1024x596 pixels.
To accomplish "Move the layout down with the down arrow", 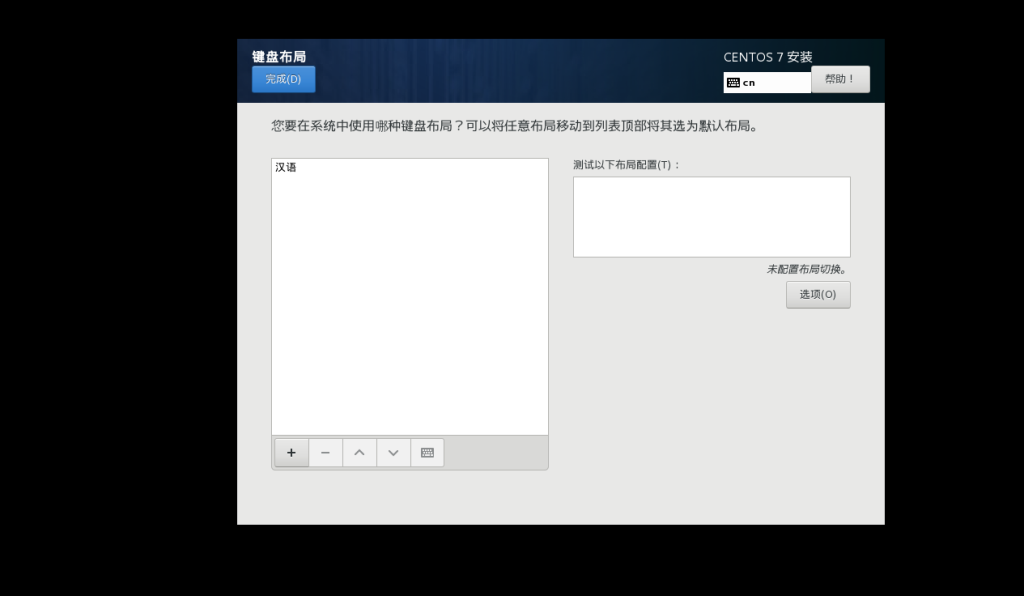I will [x=393, y=453].
